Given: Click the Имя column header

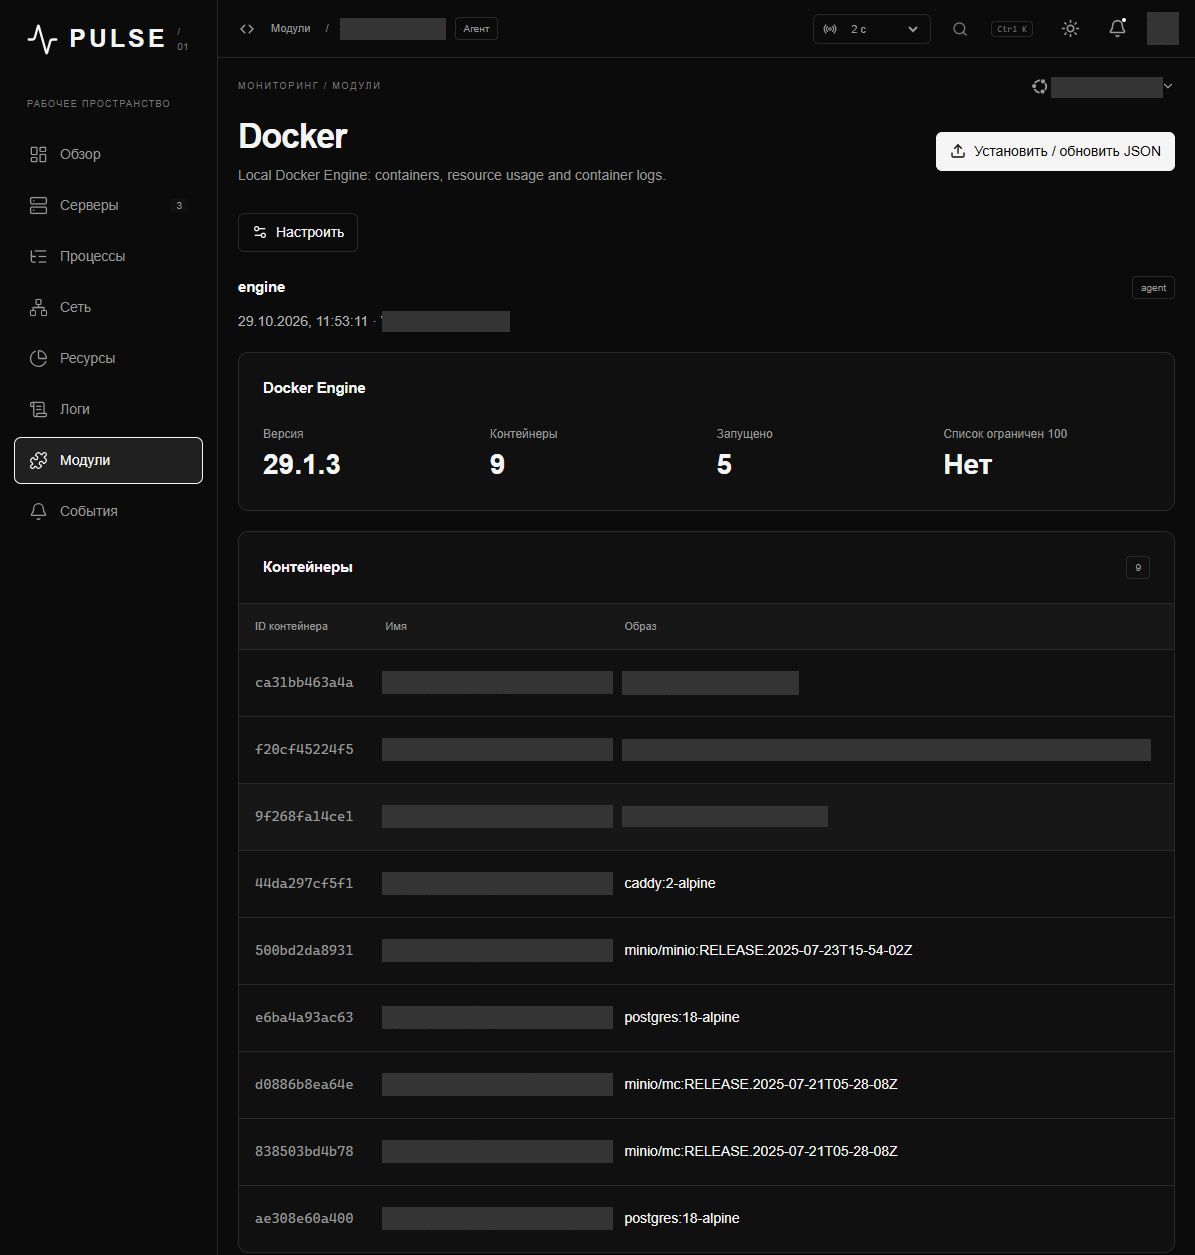Looking at the screenshot, I should click(x=396, y=626).
